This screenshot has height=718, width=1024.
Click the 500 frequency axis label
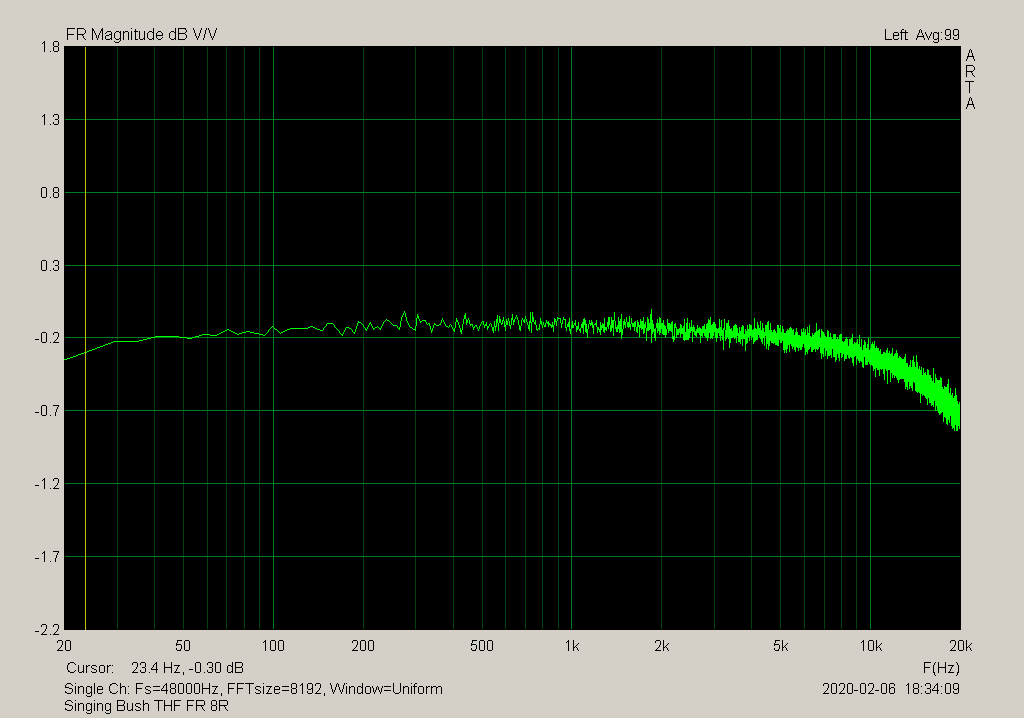point(482,646)
